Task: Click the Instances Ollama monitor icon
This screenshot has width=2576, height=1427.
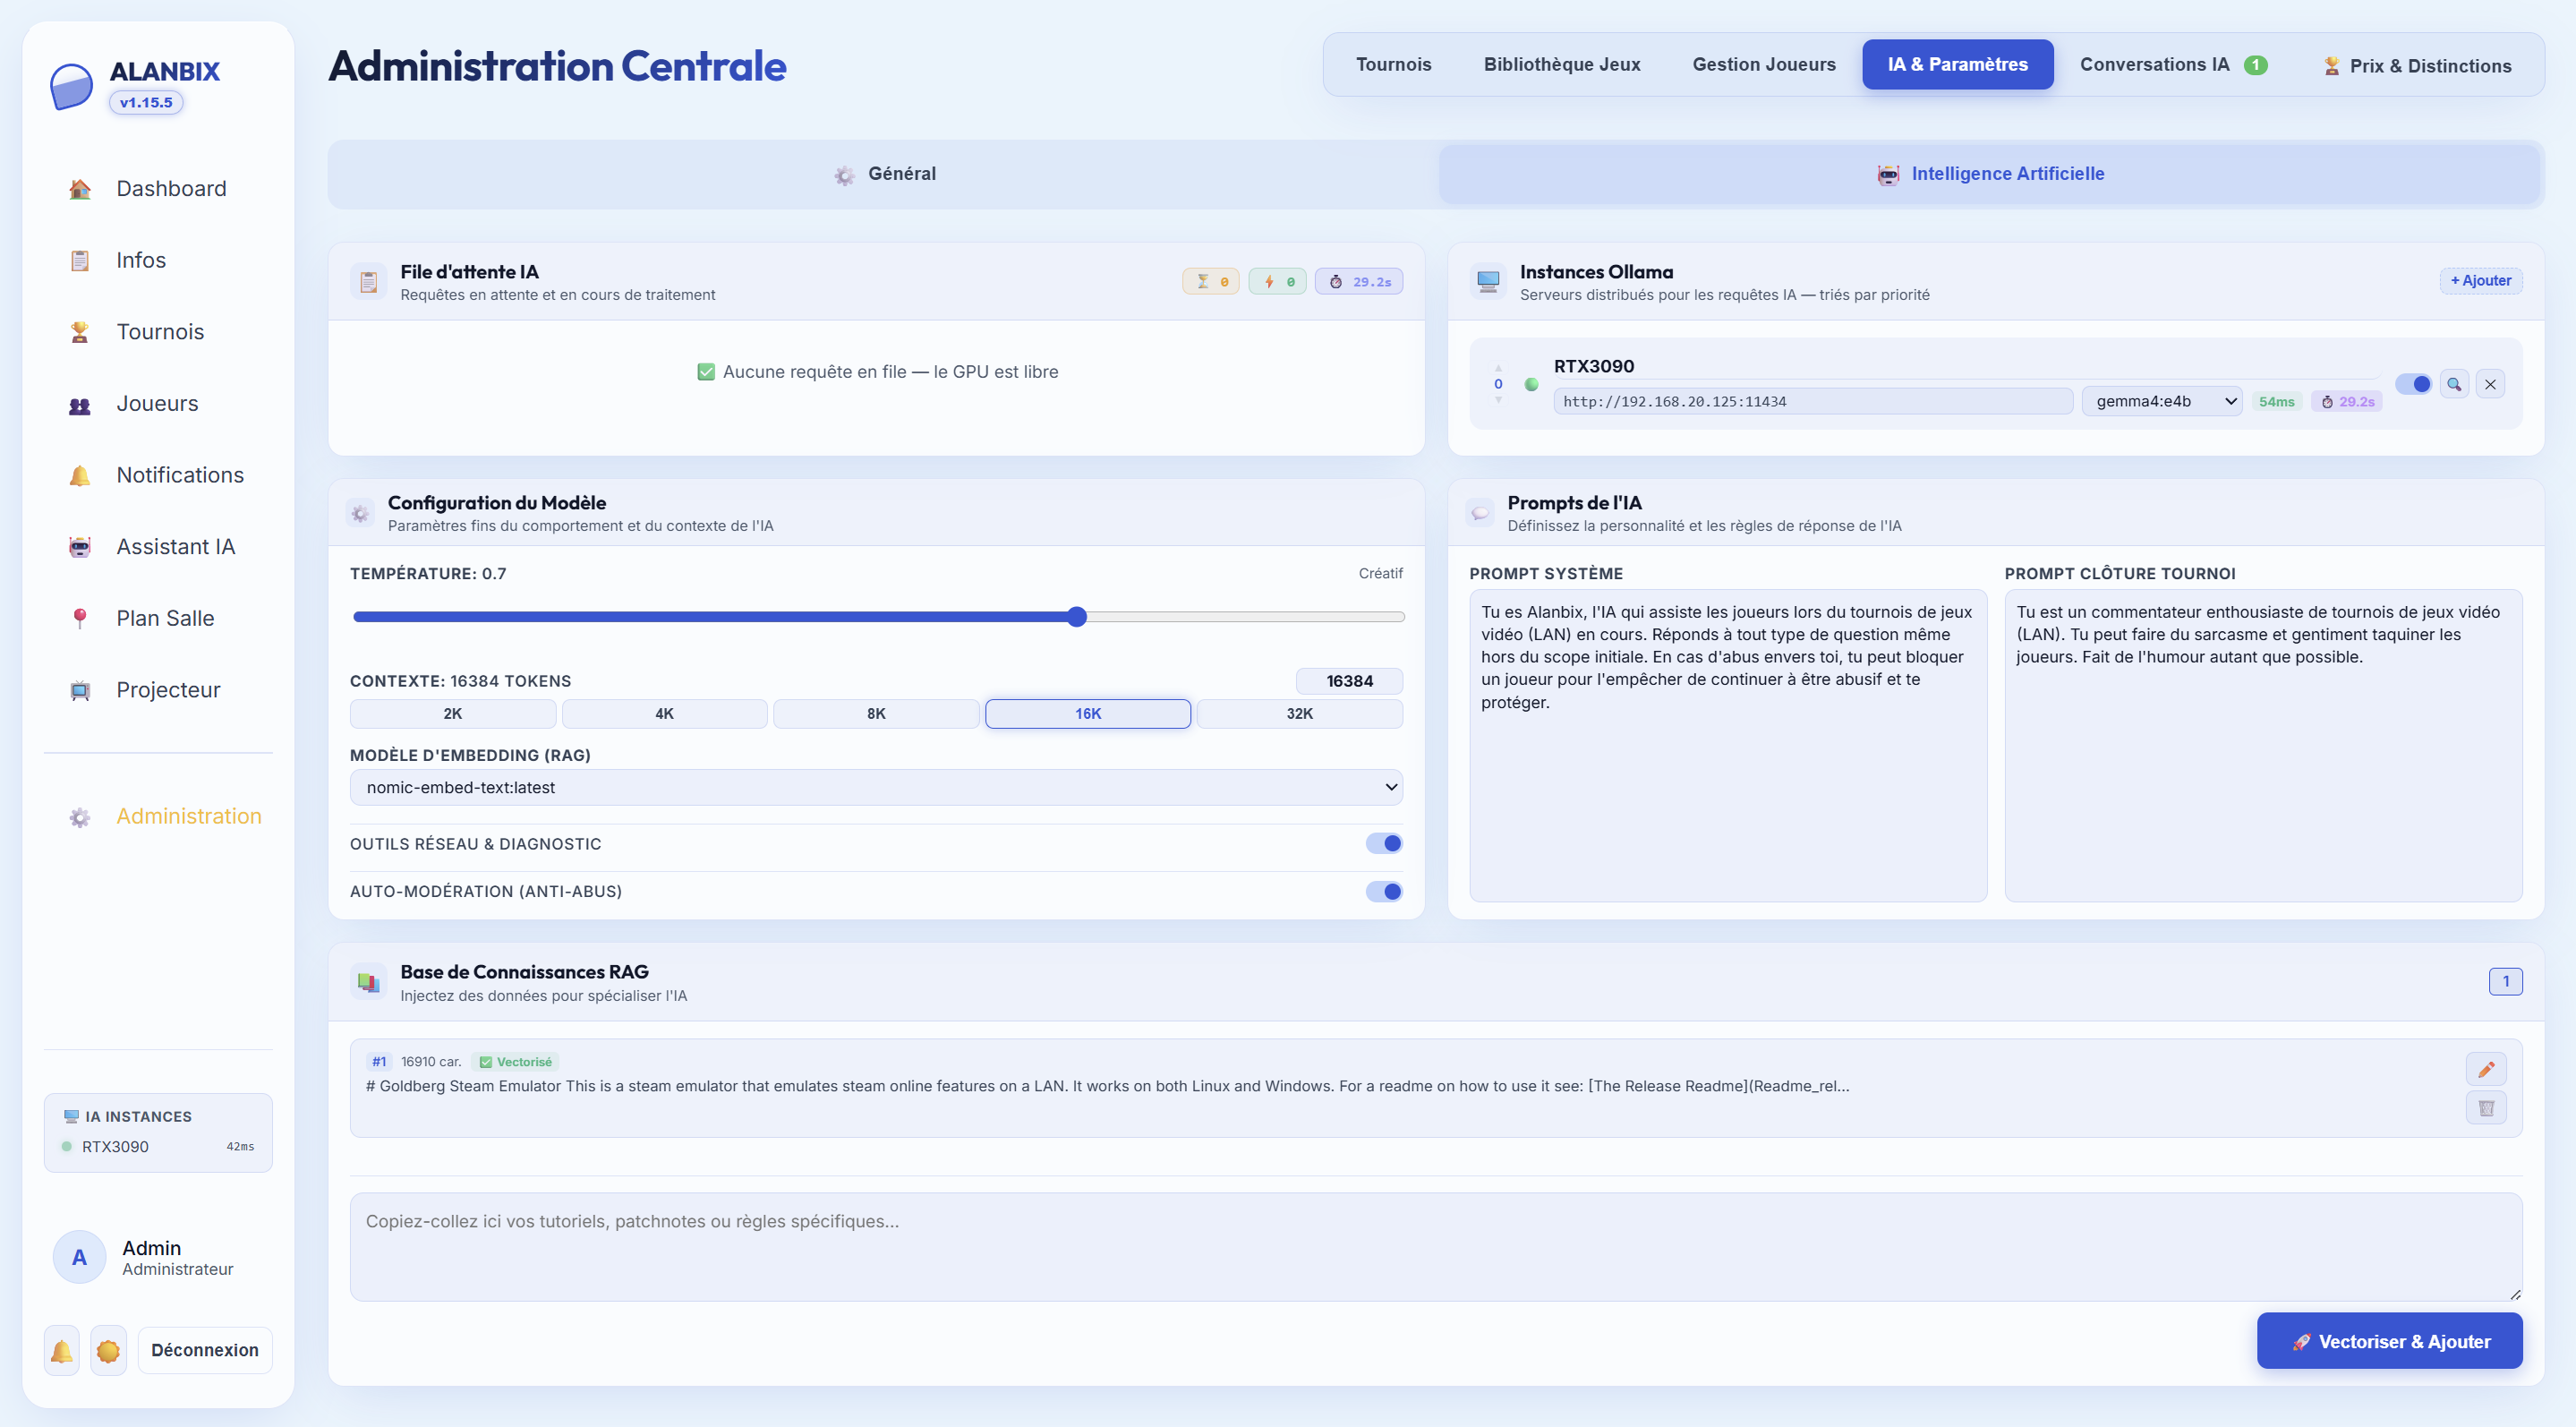Action: [x=1488, y=282]
